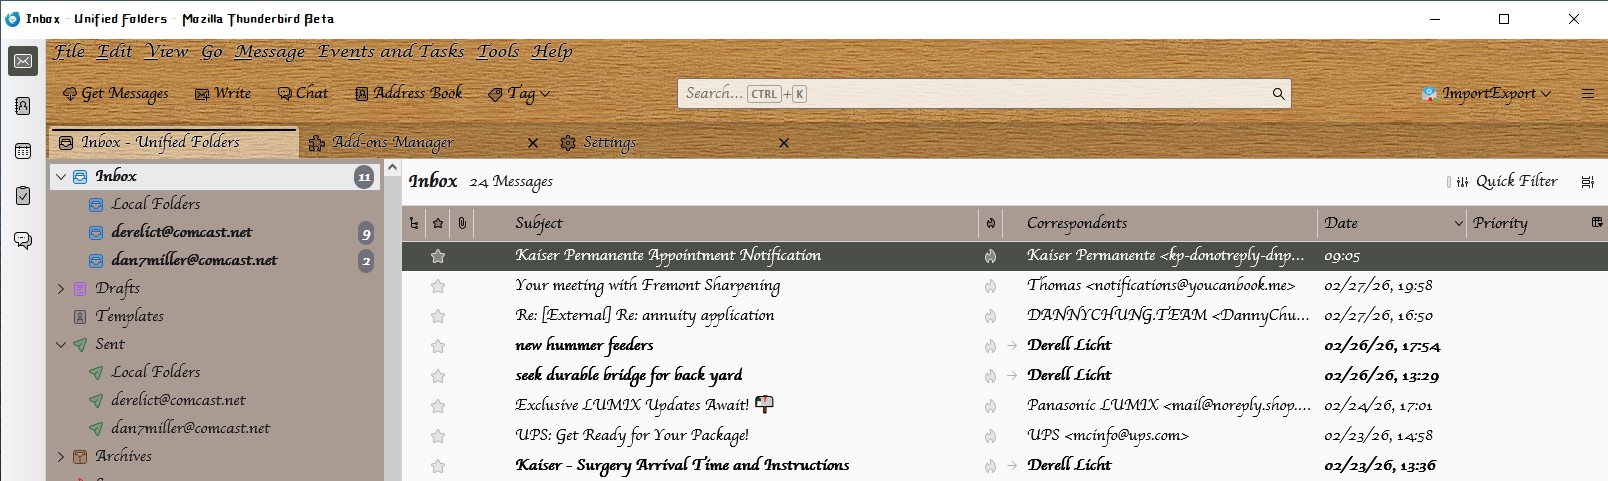Open the File menu
This screenshot has width=1608, height=481.
coord(69,51)
